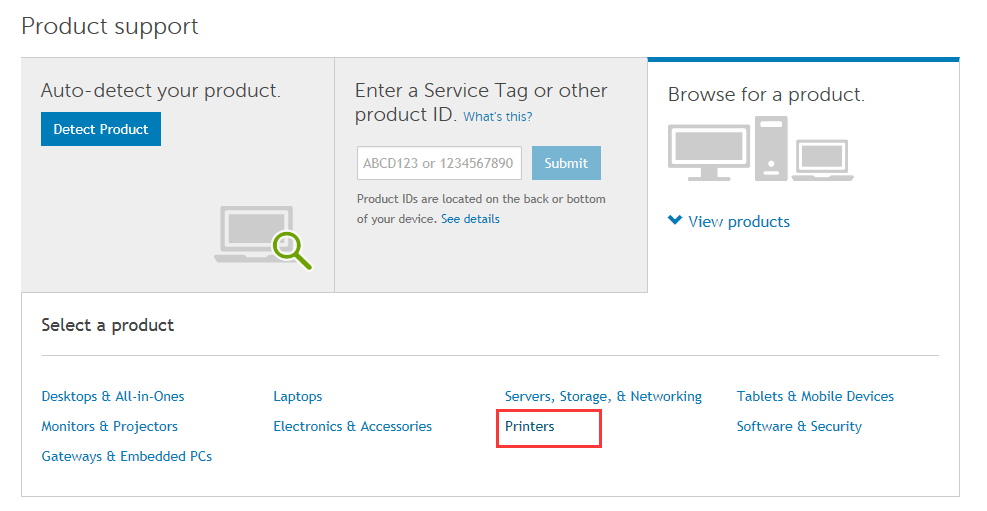Click the laptop with magnifying glass icon

[x=262, y=237]
